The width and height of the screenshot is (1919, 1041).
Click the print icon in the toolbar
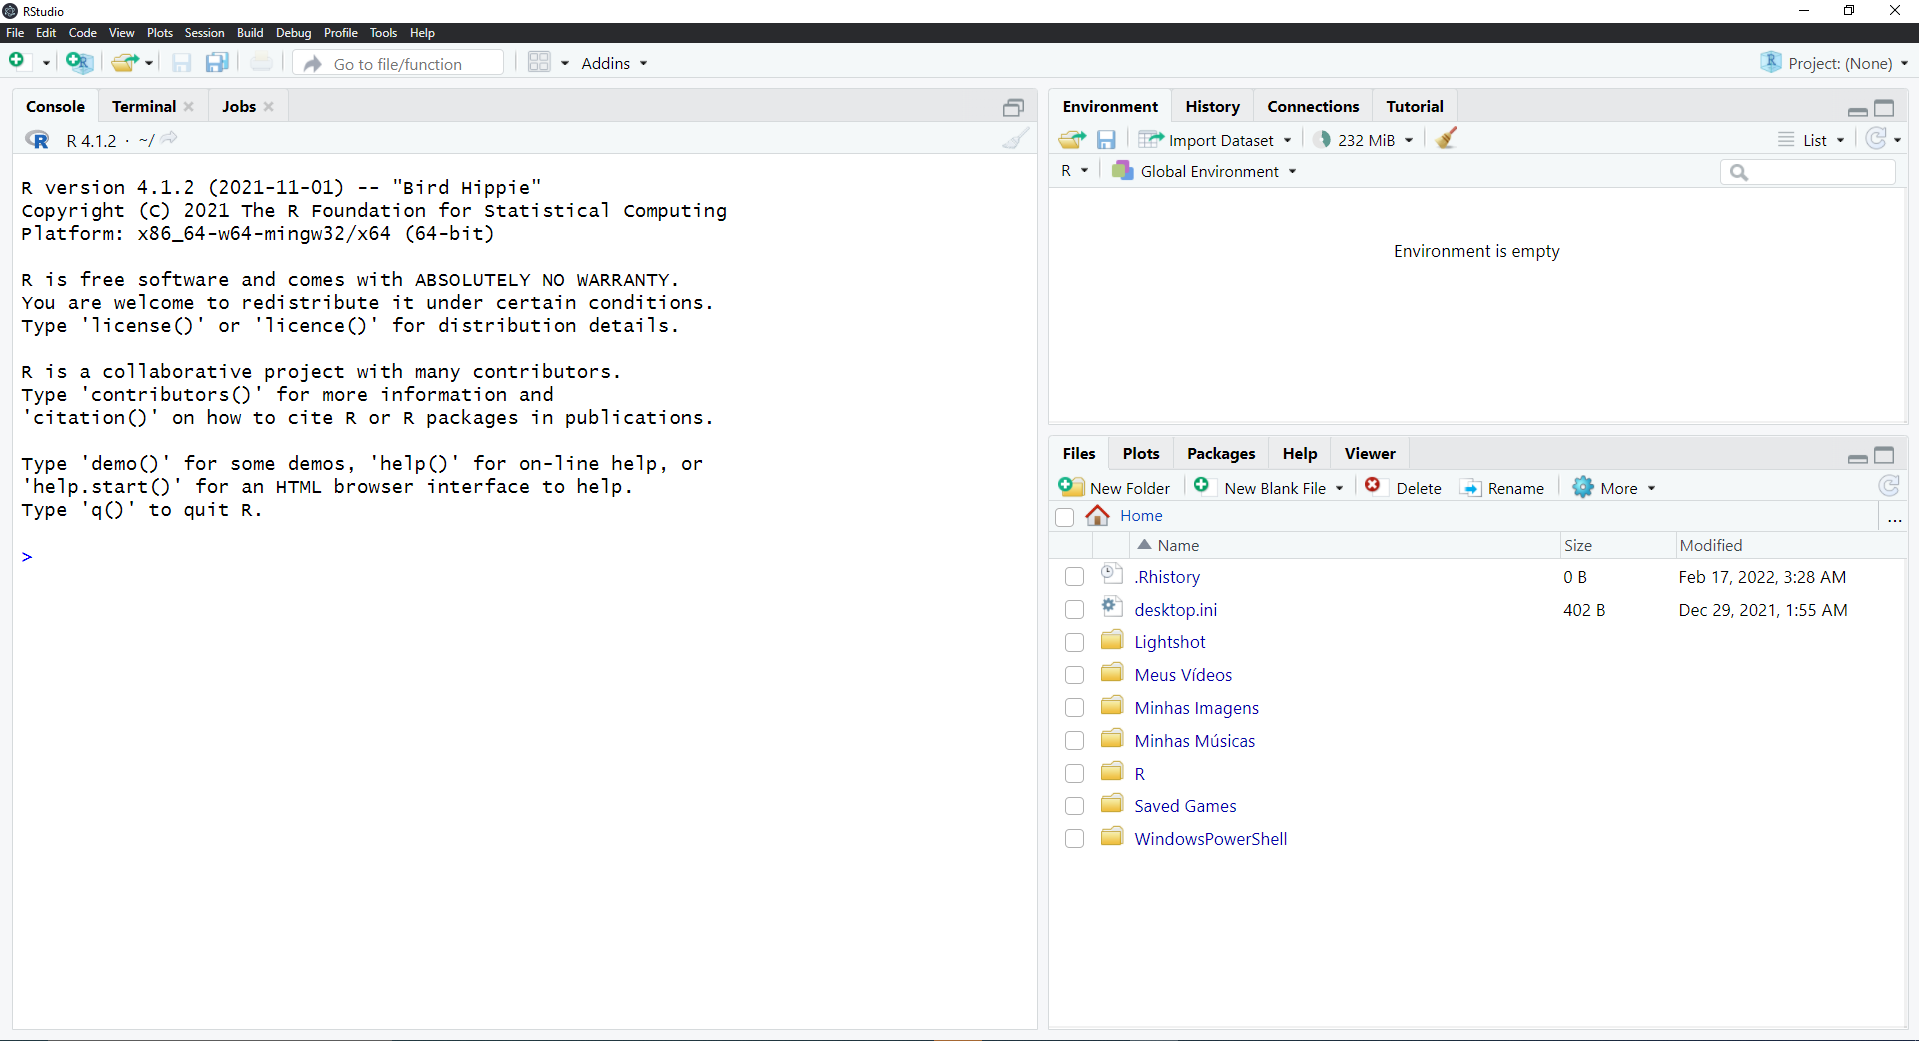(260, 62)
